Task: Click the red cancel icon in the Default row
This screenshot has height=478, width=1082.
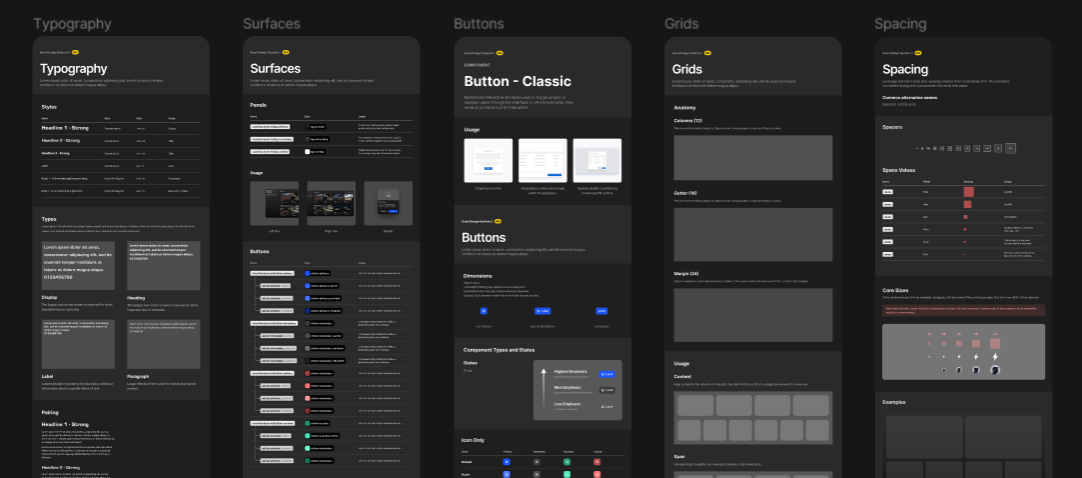Action: coord(597,461)
